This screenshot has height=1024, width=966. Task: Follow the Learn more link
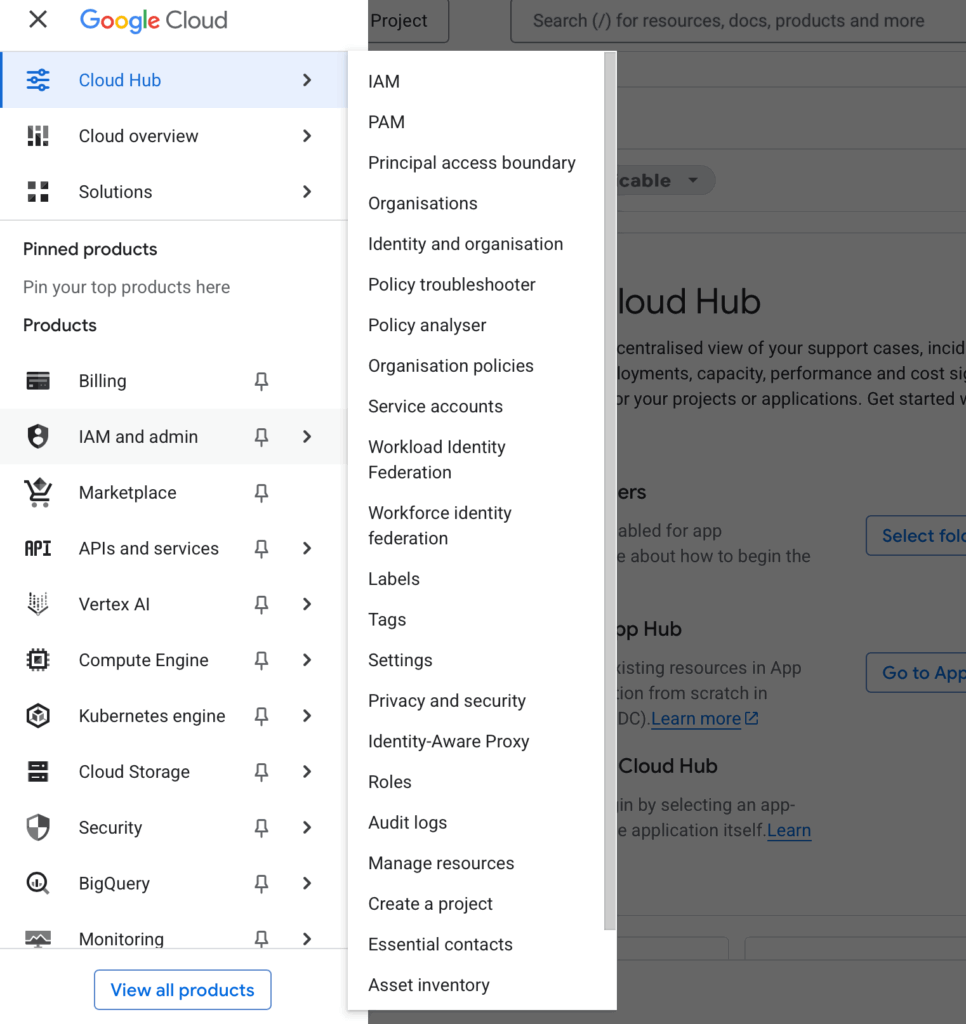point(696,718)
